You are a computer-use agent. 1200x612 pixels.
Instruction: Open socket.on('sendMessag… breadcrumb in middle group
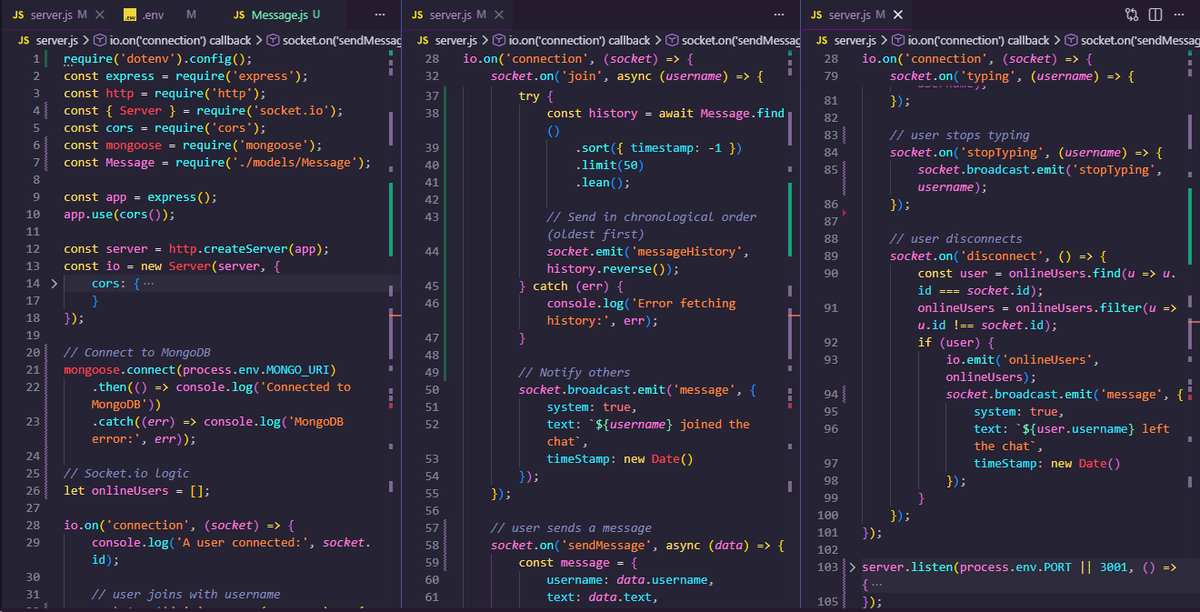click(x=732, y=40)
